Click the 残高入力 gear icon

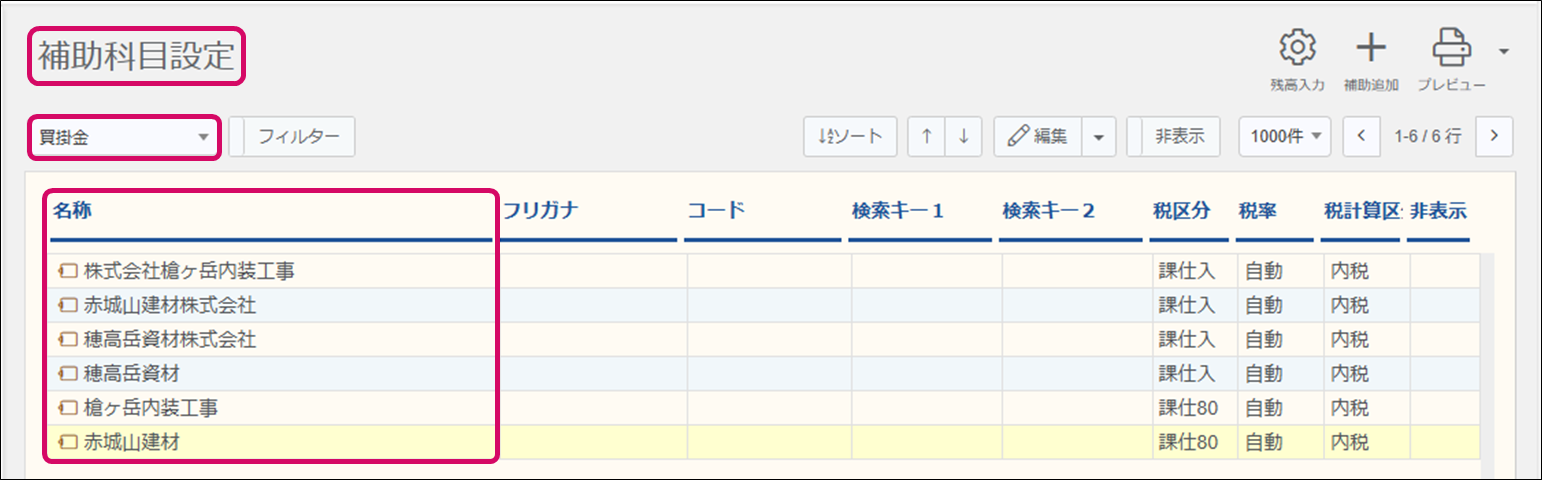click(x=1297, y=48)
